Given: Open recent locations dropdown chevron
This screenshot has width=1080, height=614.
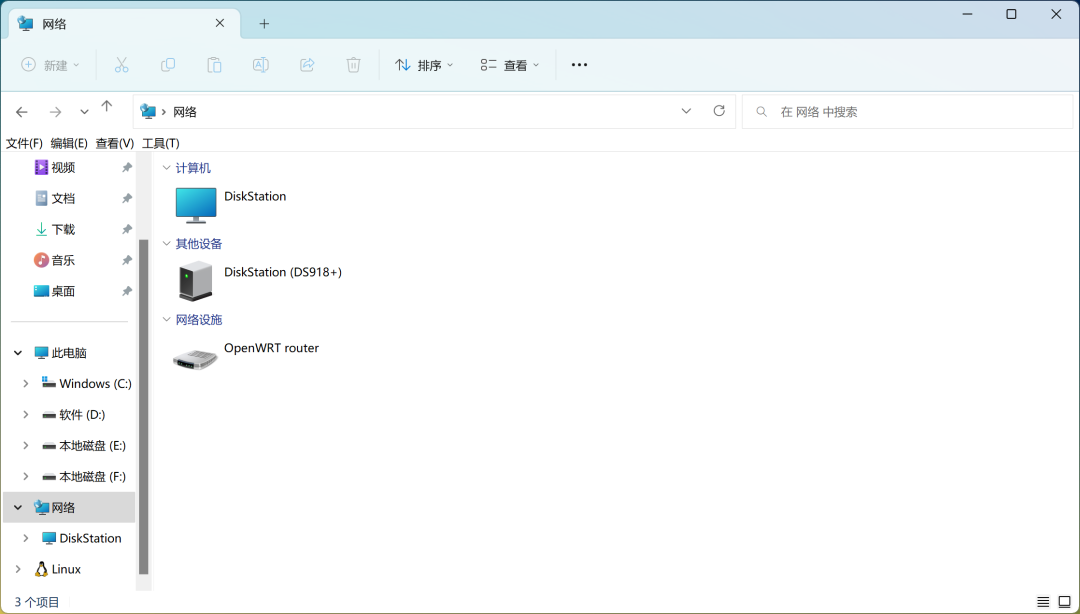Looking at the screenshot, I should coord(84,112).
